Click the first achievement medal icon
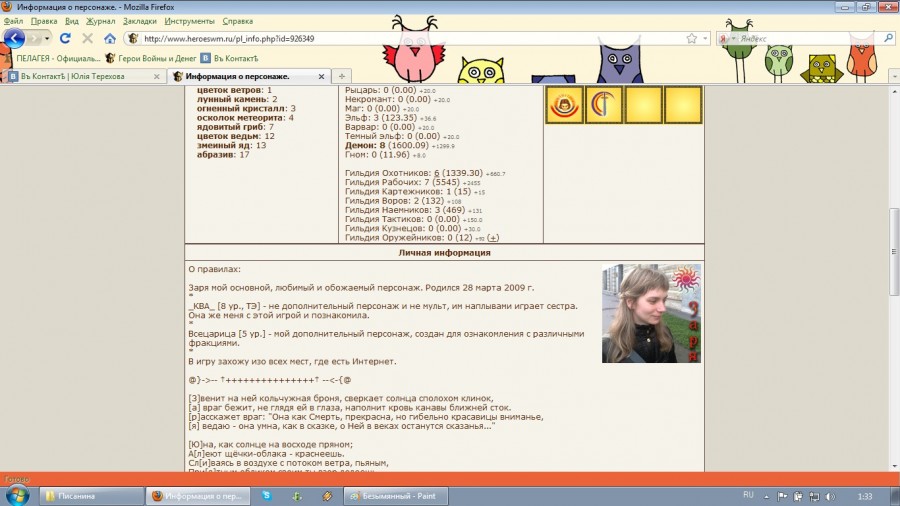Screen dimensions: 900x506 click(564, 104)
